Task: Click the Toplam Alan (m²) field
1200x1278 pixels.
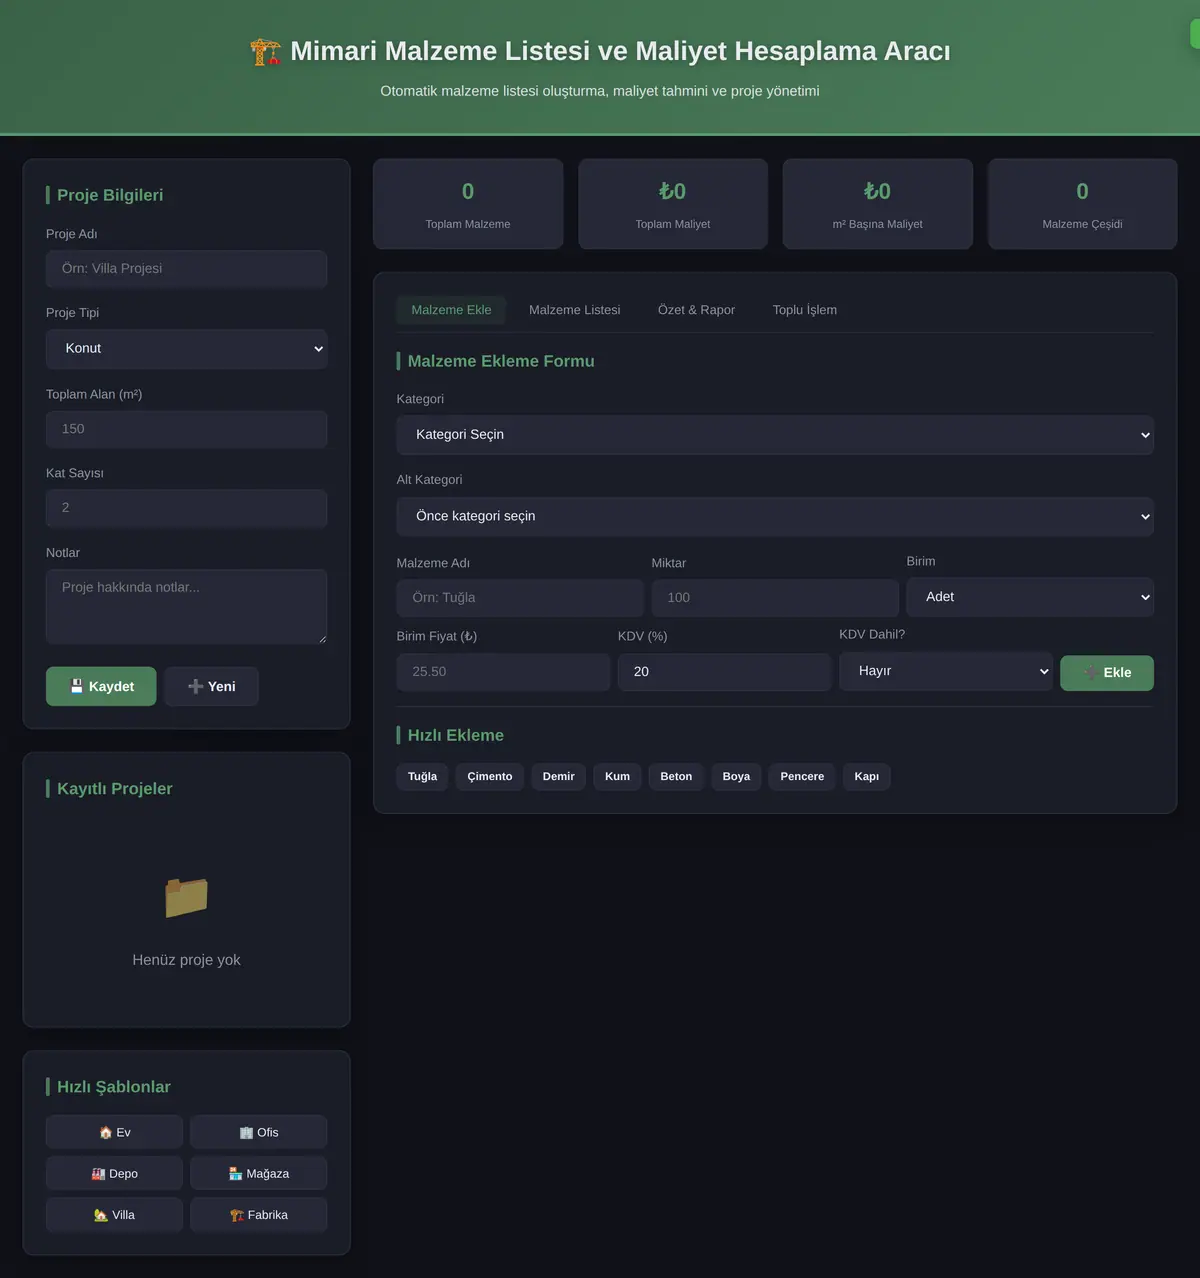Action: pos(186,429)
